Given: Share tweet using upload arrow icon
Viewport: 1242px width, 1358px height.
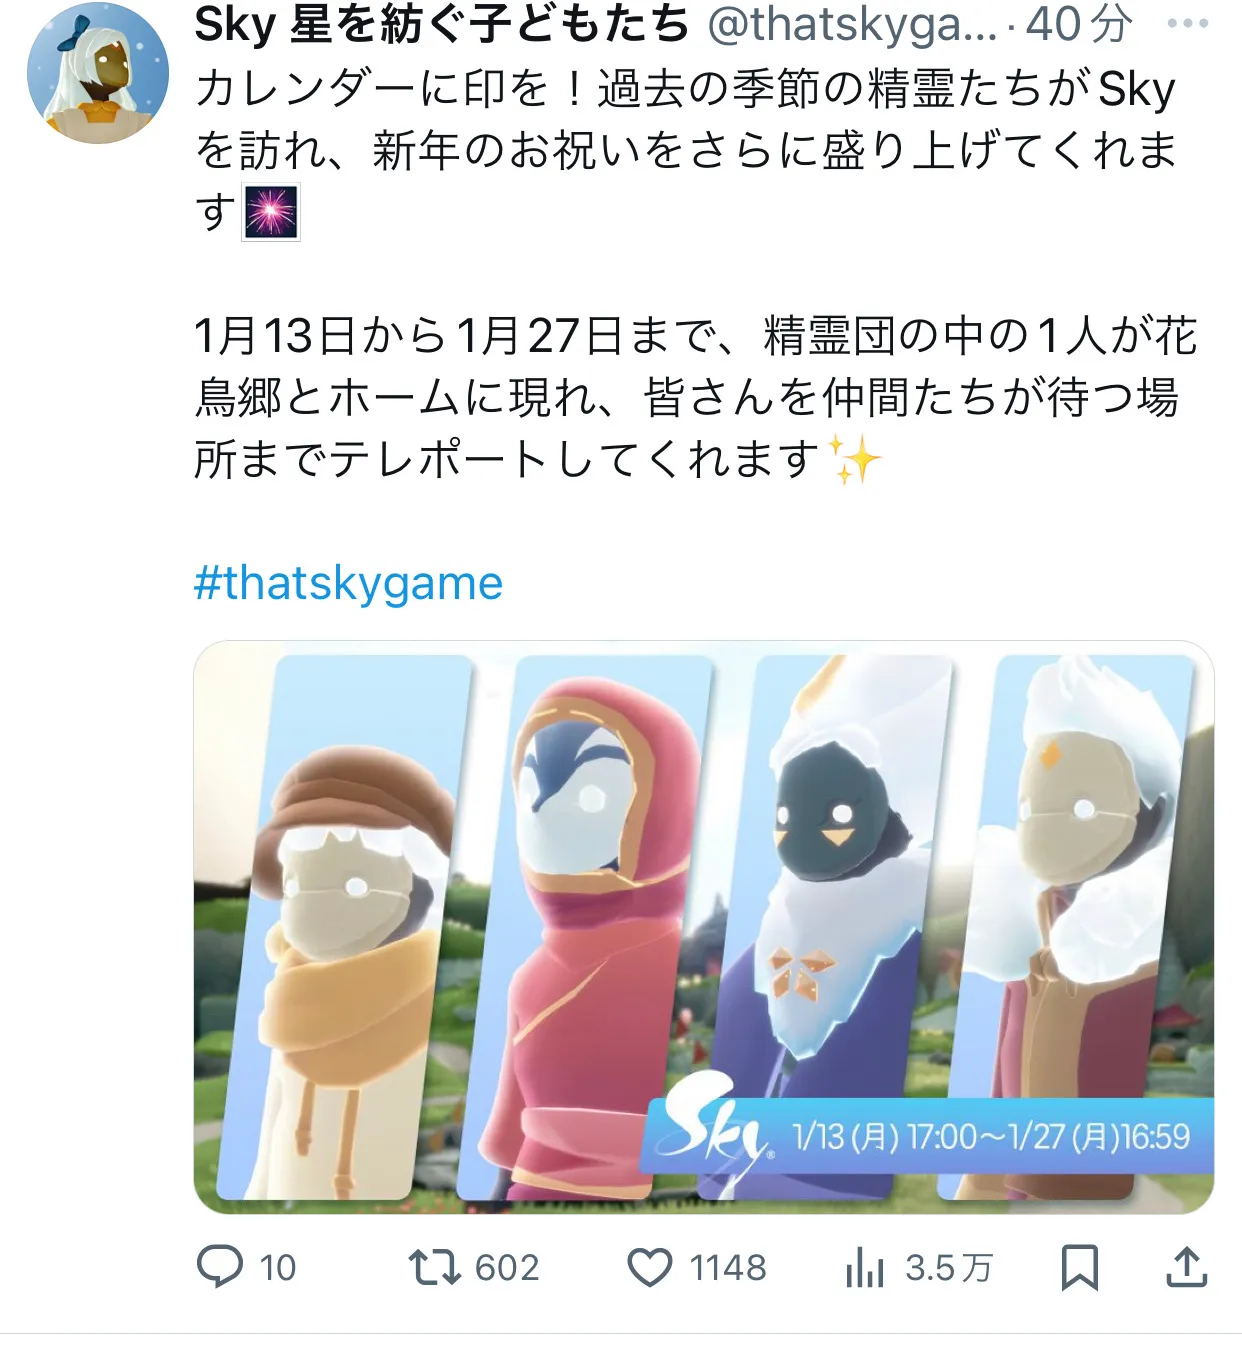Looking at the screenshot, I should pyautogui.click(x=1187, y=1266).
